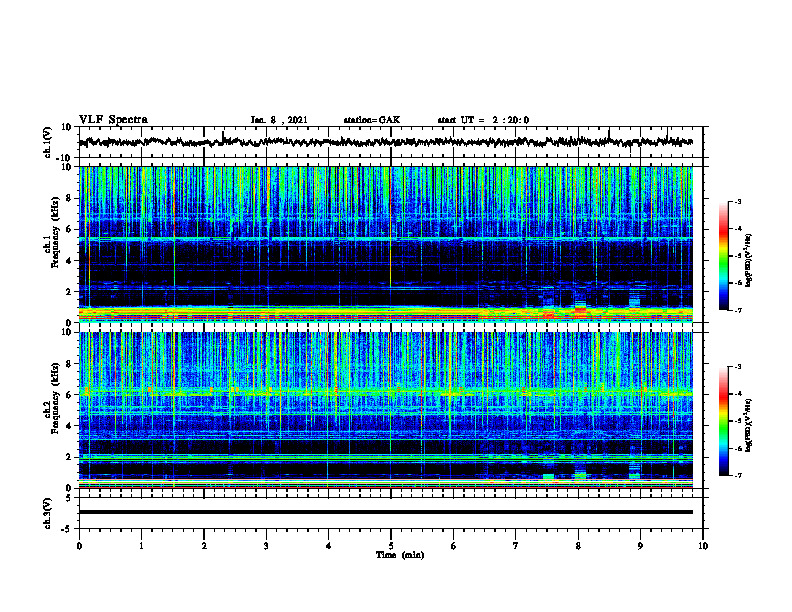Screen dimensions: 792x612
Task: Click the "3" time axis tick label
Action: tap(266, 546)
